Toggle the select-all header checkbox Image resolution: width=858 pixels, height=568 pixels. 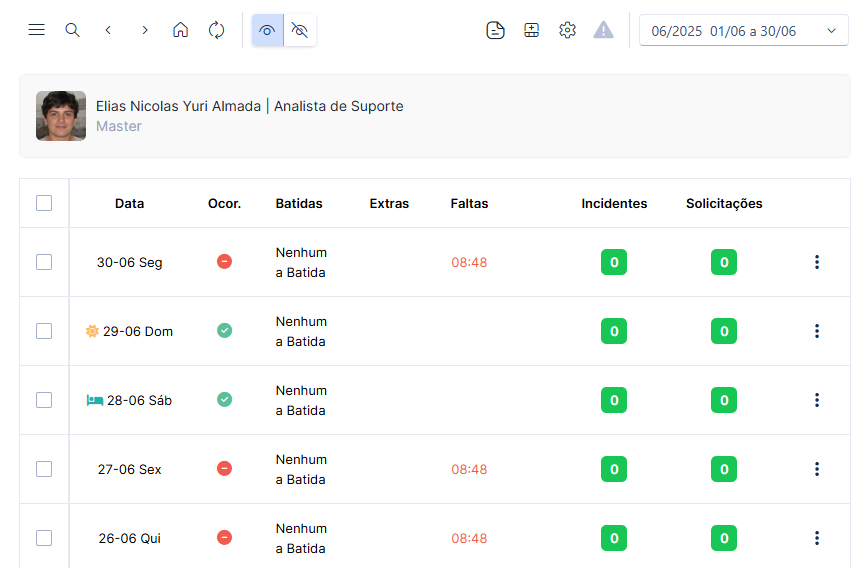click(44, 203)
